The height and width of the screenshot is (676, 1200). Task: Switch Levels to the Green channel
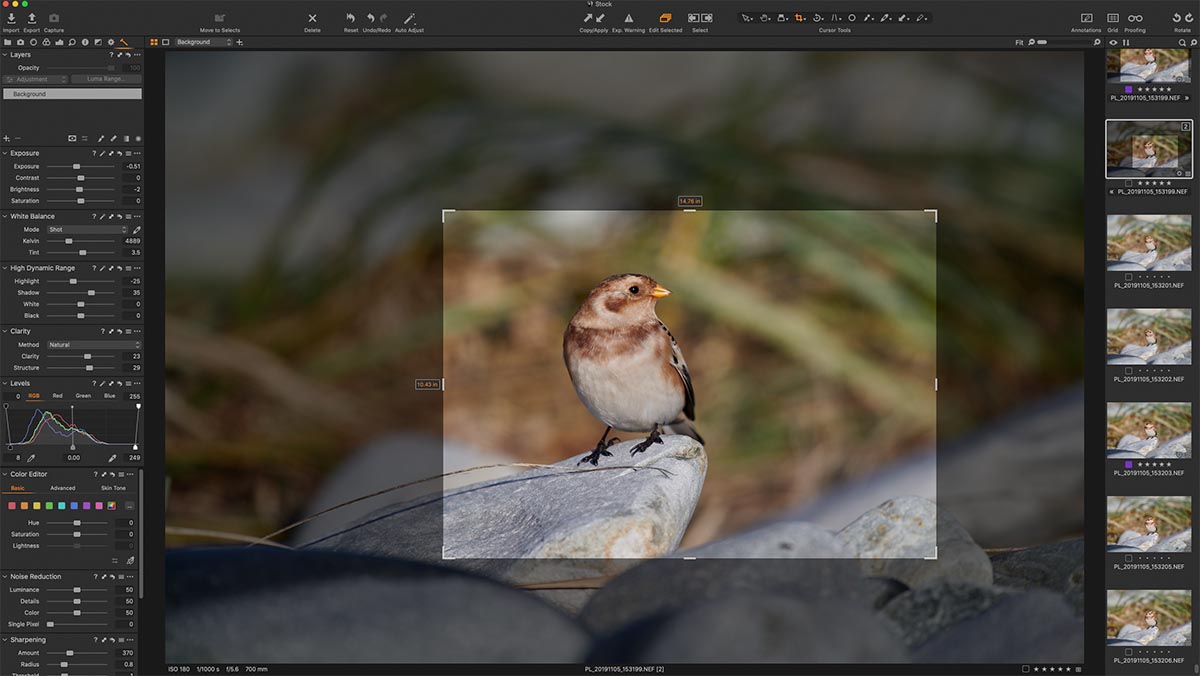coord(83,396)
